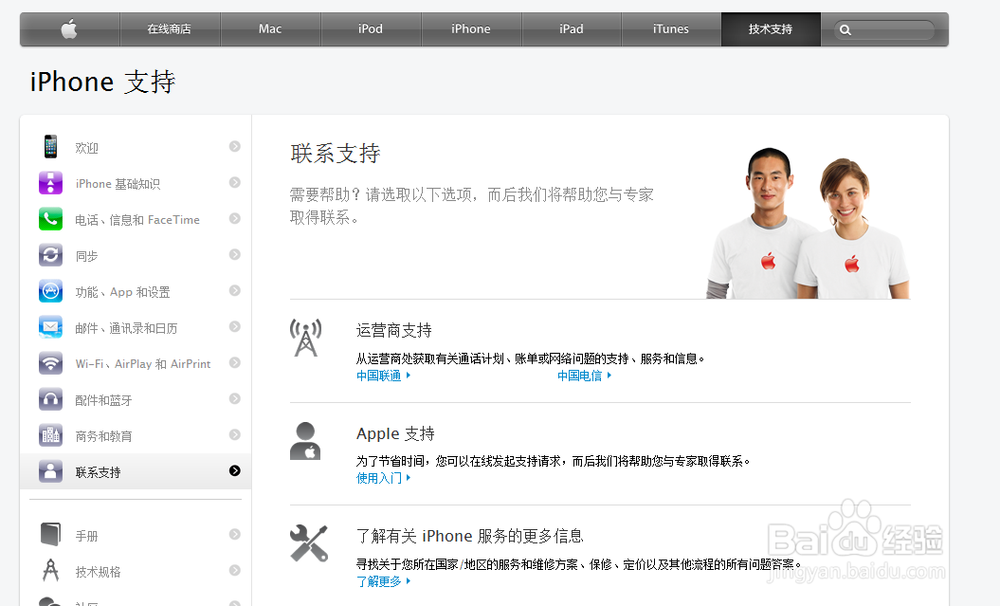Click the 运营商支持 heading
Image resolution: width=1000 pixels, height=606 pixels.
point(394,330)
